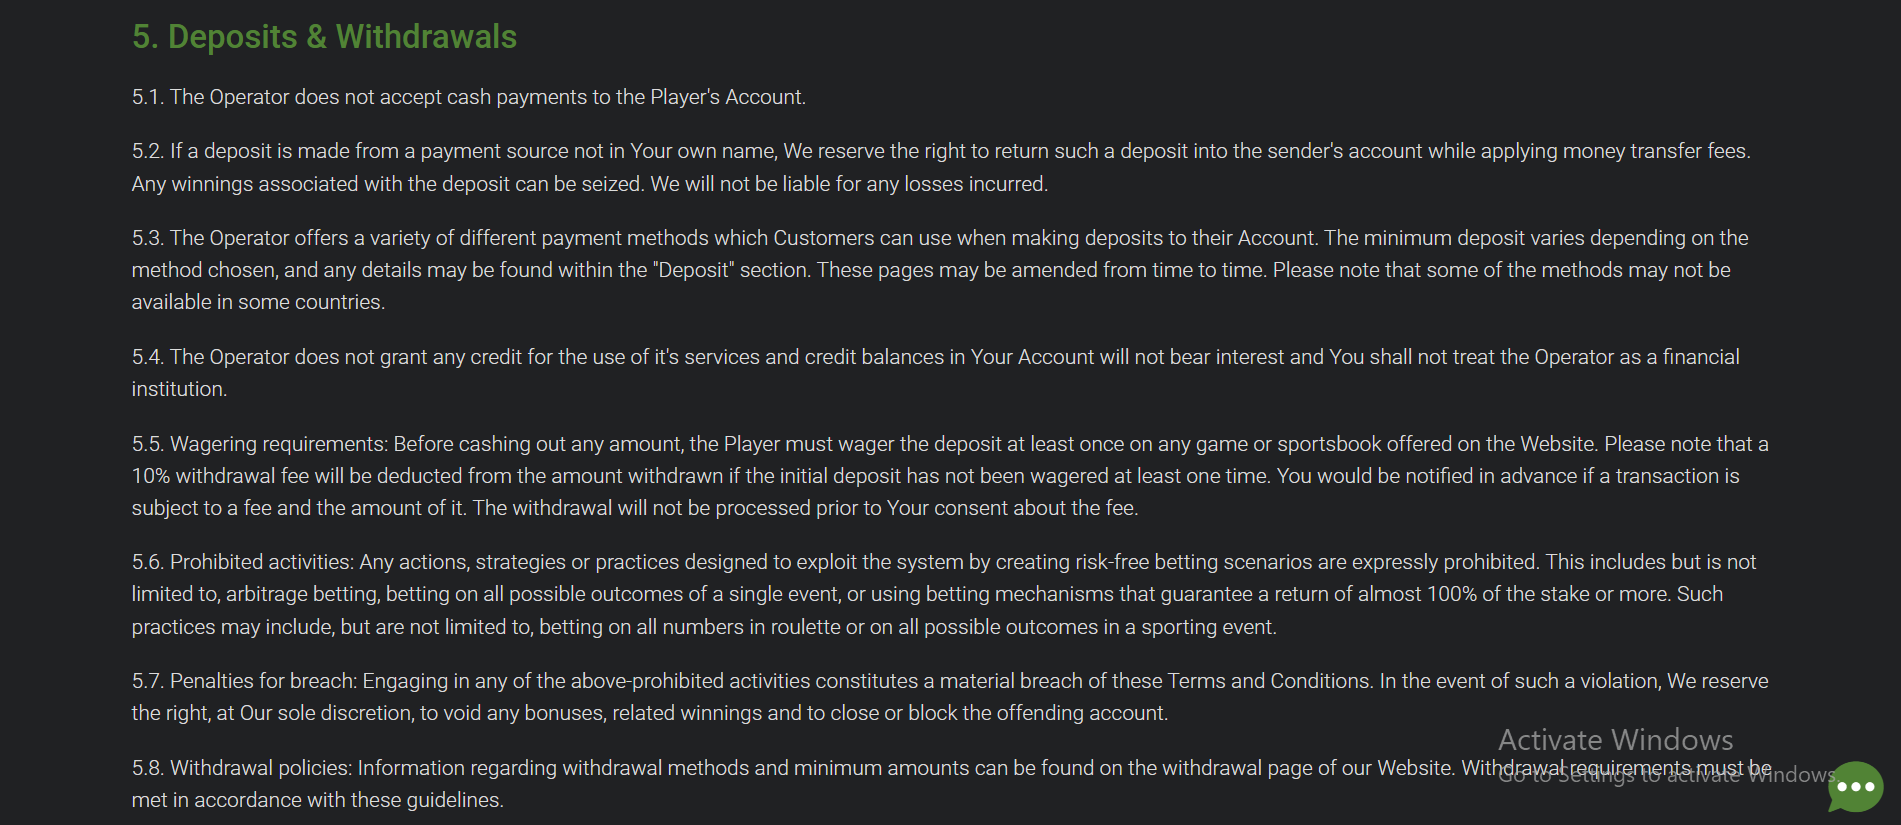Click the "10% withdrawal fee" sentence
The height and width of the screenshot is (825, 1901).
(936, 476)
